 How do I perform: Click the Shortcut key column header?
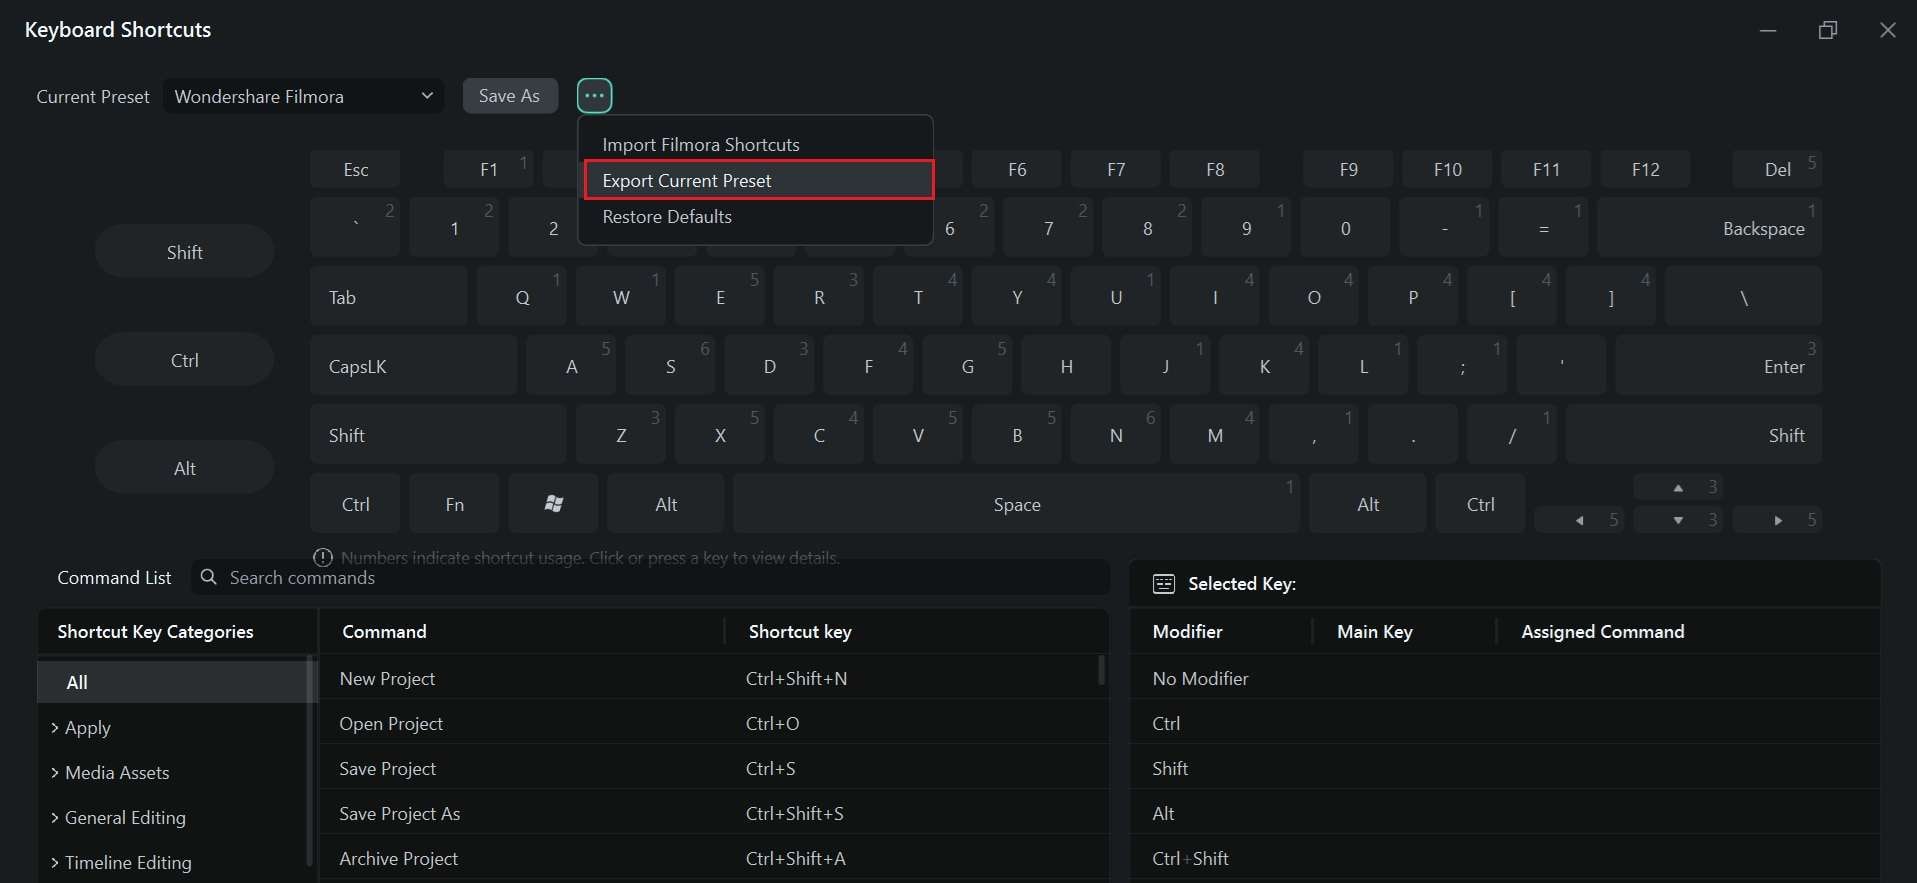tap(800, 631)
